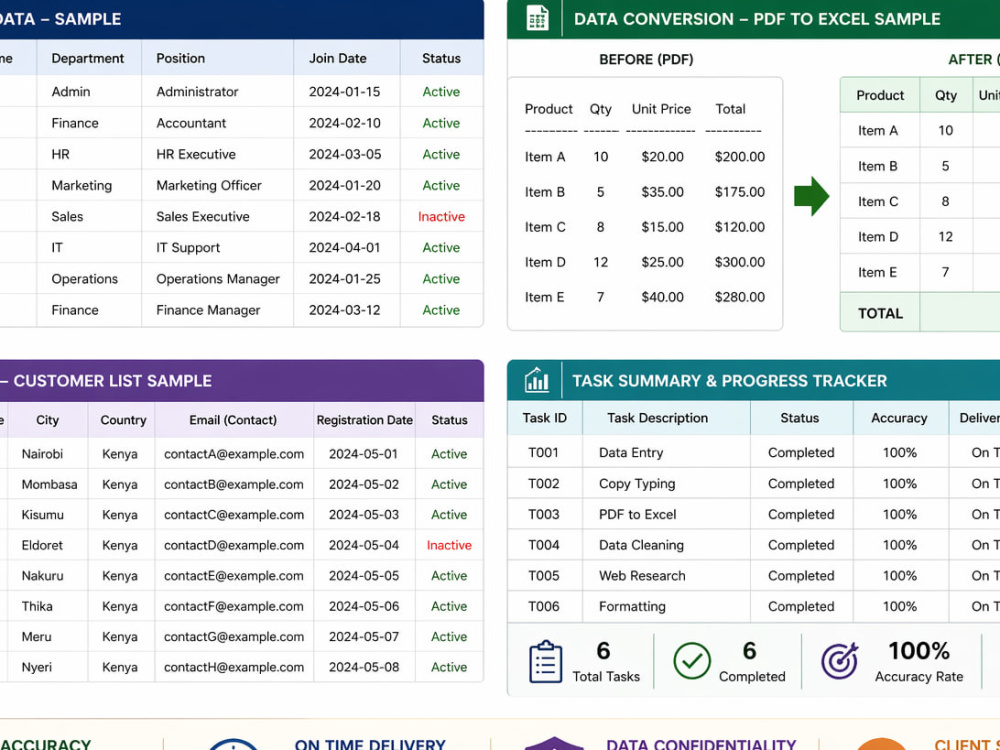Click the 'Task Description' column header
Viewport: 1000px width, 750px height.
pos(657,418)
